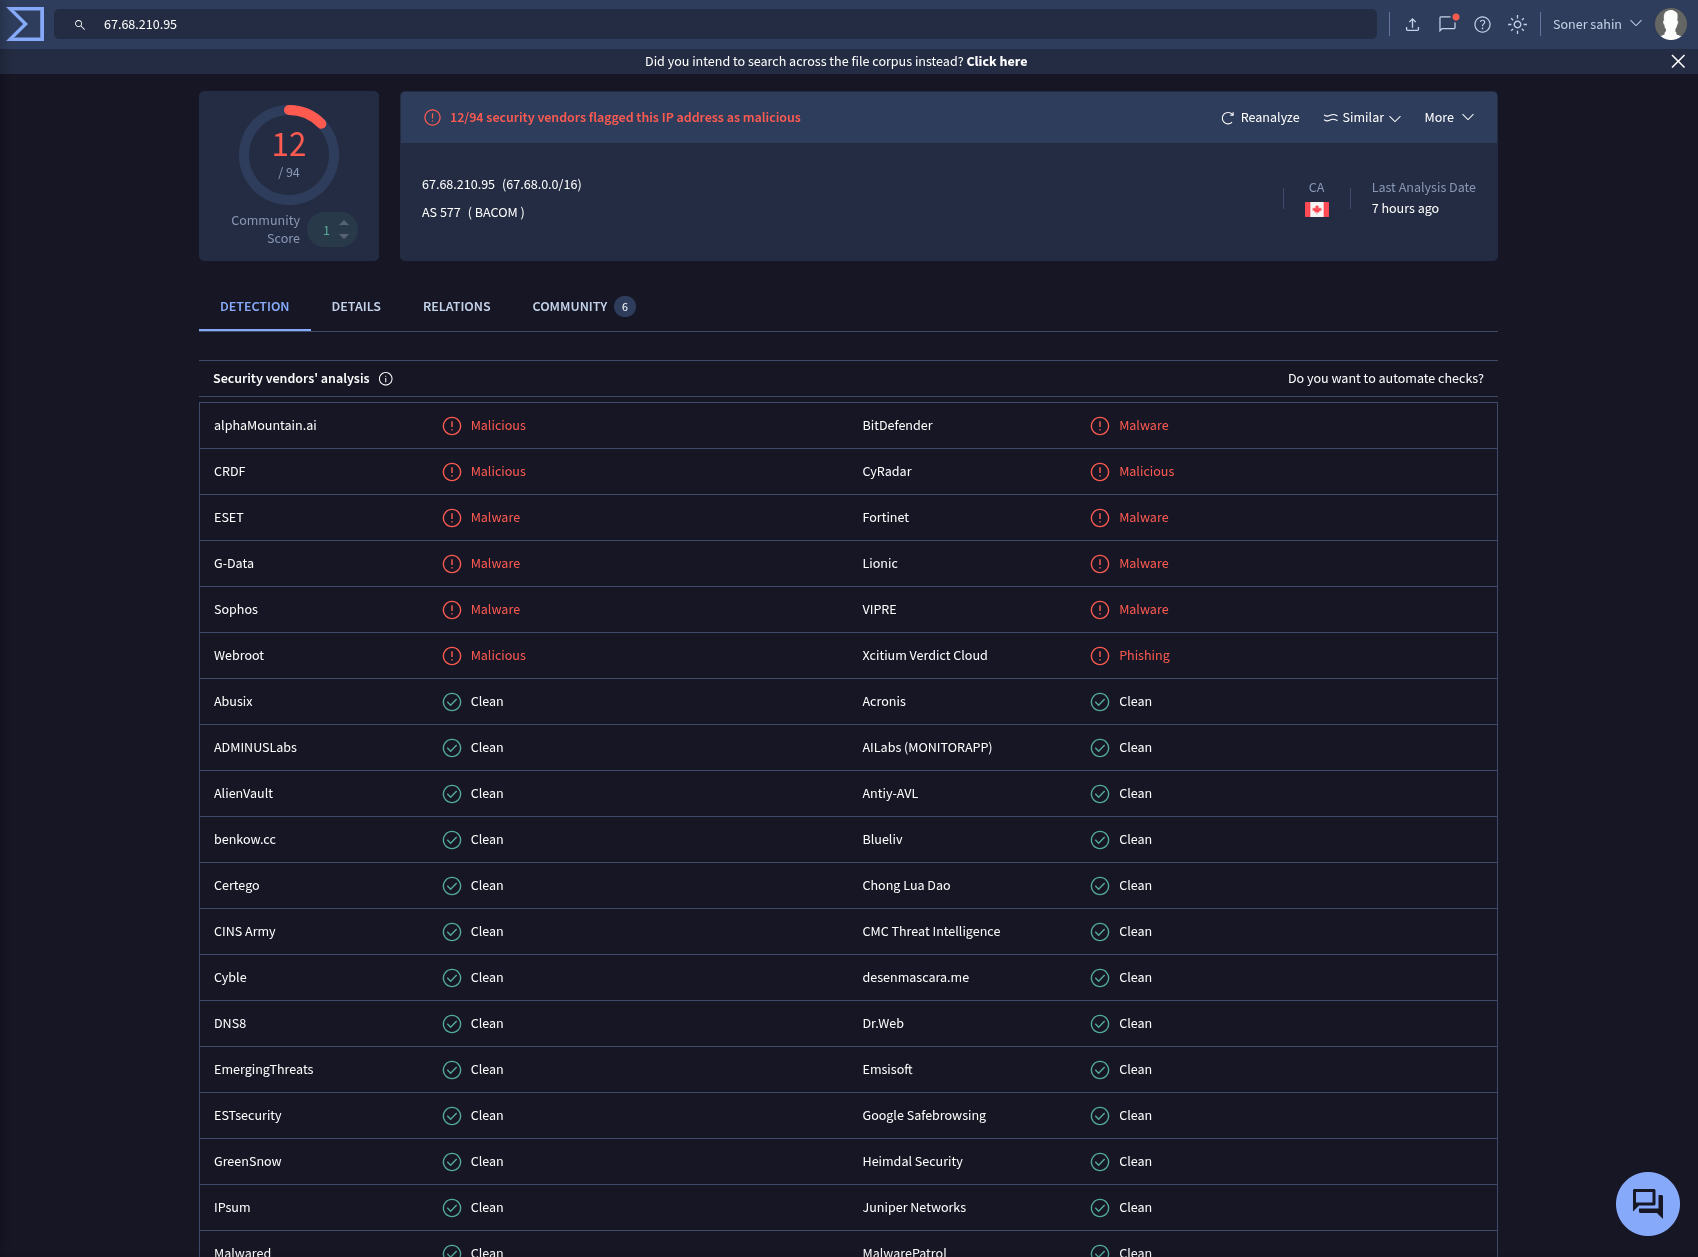The height and width of the screenshot is (1257, 1698).
Task: Select the Heimdal Security vendor name
Action: [912, 1162]
